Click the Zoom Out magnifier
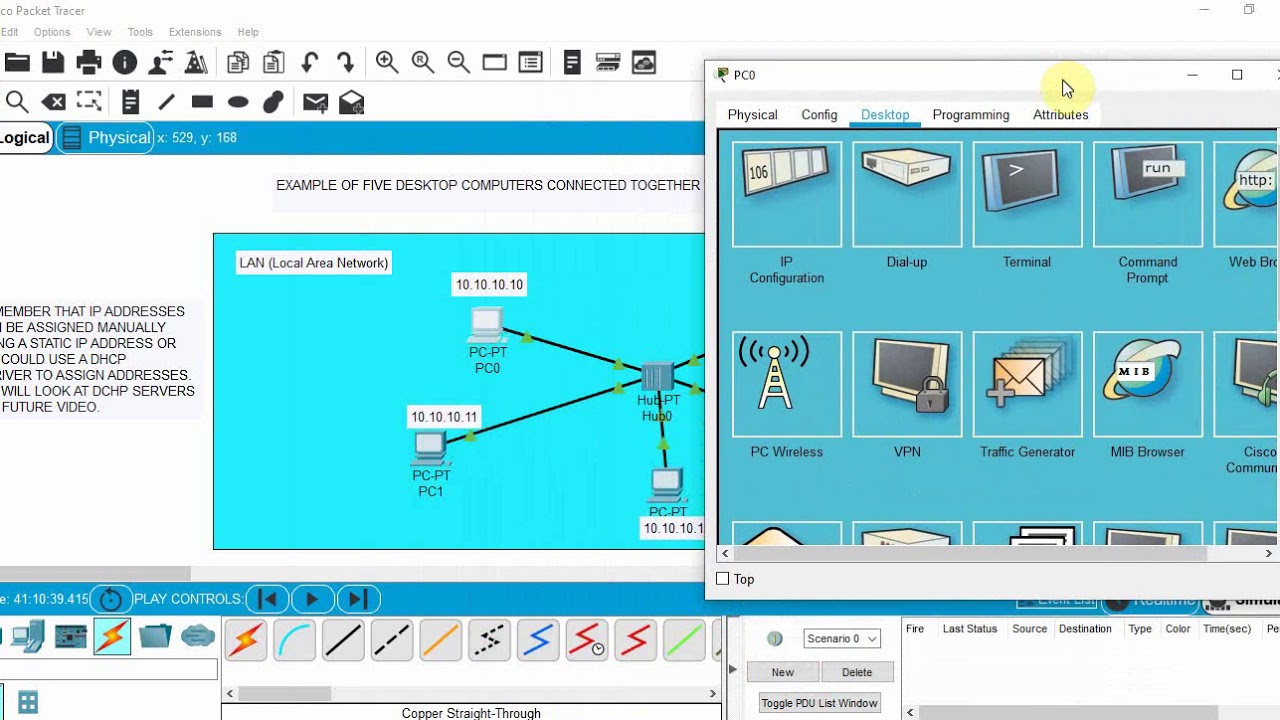Image resolution: width=1280 pixels, height=720 pixels. point(459,63)
